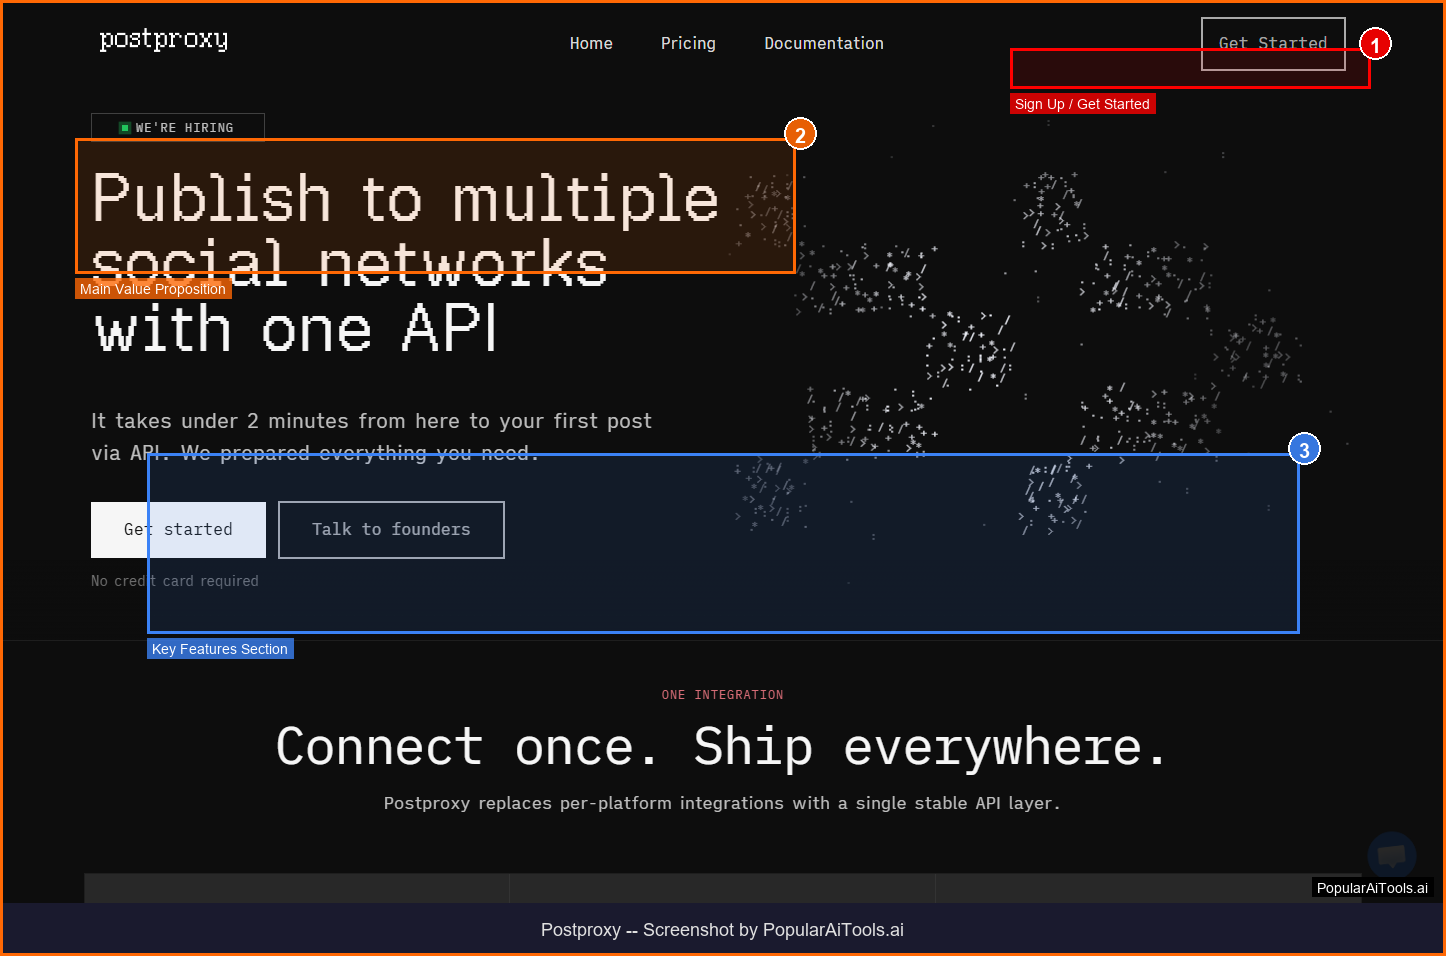Click the green square hiring indicator

[x=125, y=128]
